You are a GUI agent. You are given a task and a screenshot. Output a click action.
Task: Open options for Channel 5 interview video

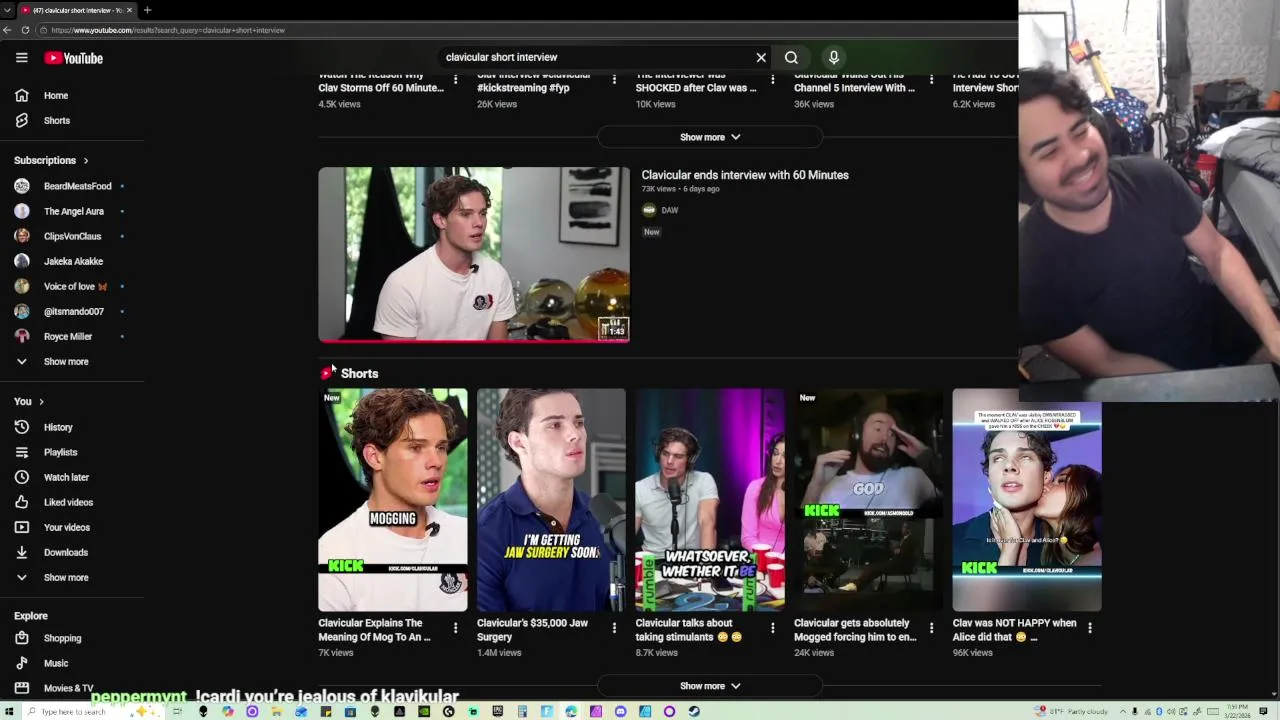point(931,79)
